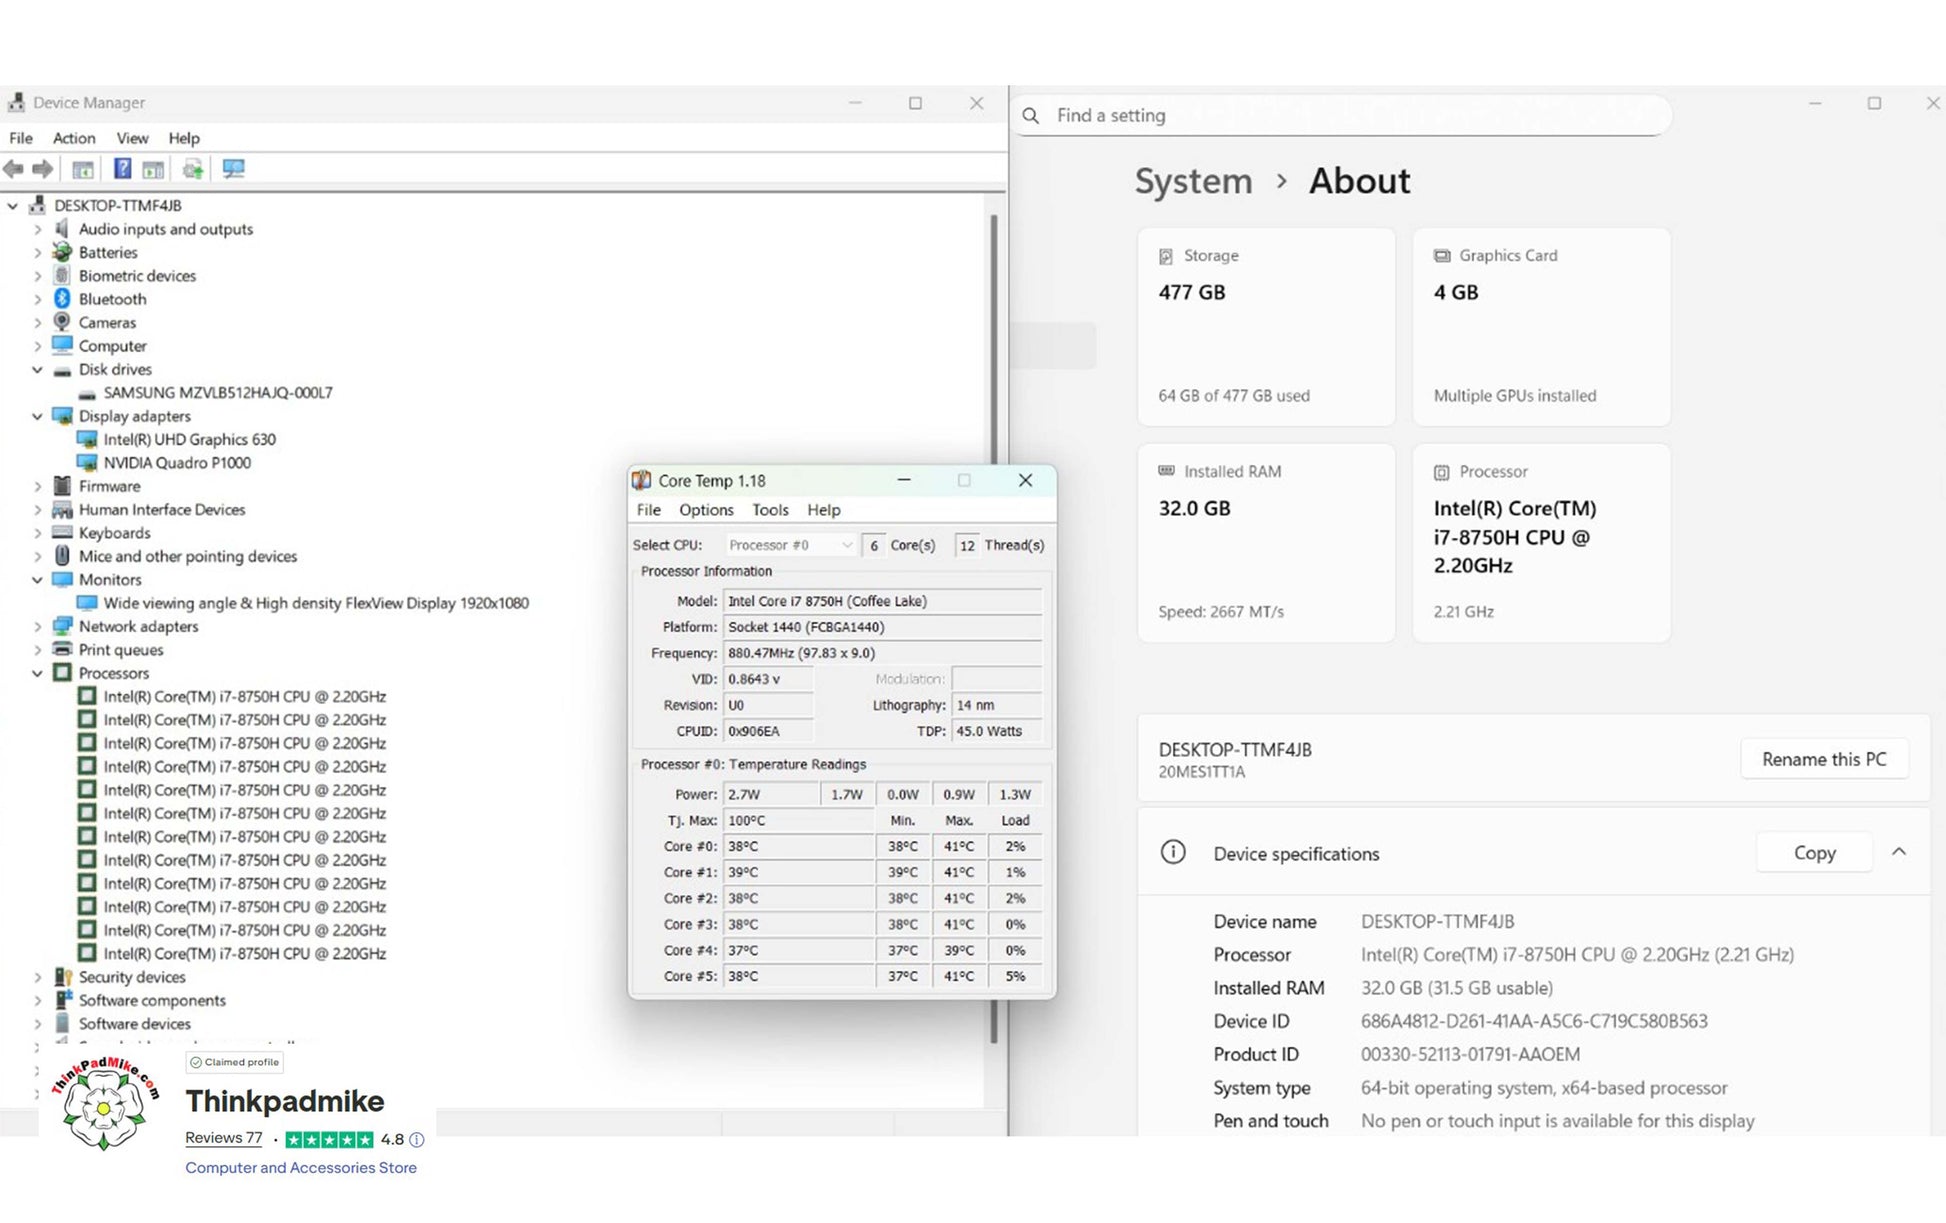Click Show/Hide Console Tree toolbar icon

click(x=83, y=169)
